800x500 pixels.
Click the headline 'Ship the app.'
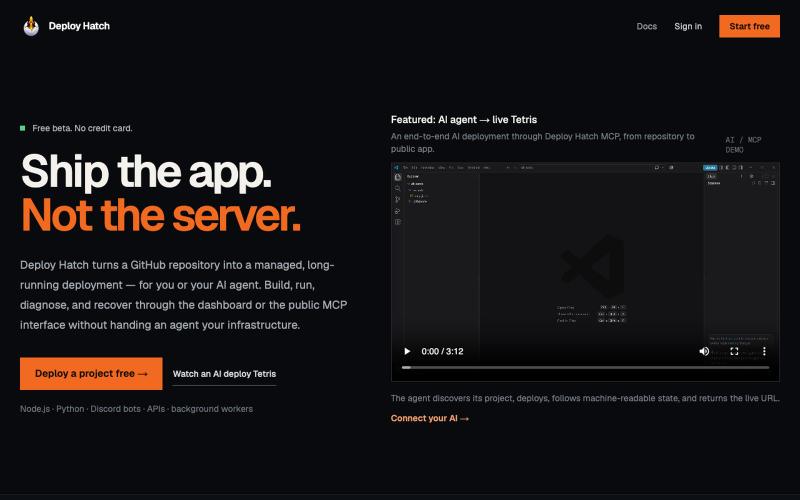tap(146, 172)
